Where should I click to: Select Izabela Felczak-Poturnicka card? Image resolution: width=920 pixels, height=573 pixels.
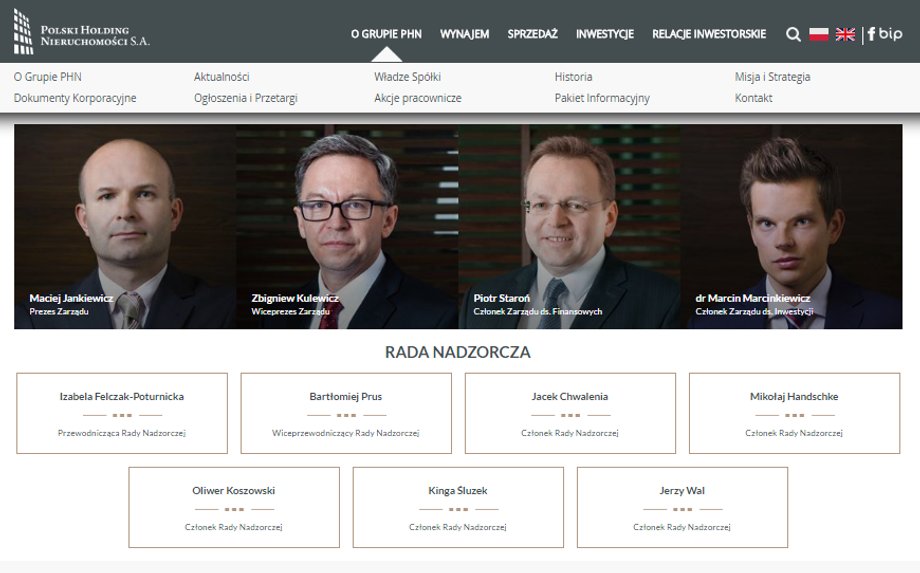122,413
